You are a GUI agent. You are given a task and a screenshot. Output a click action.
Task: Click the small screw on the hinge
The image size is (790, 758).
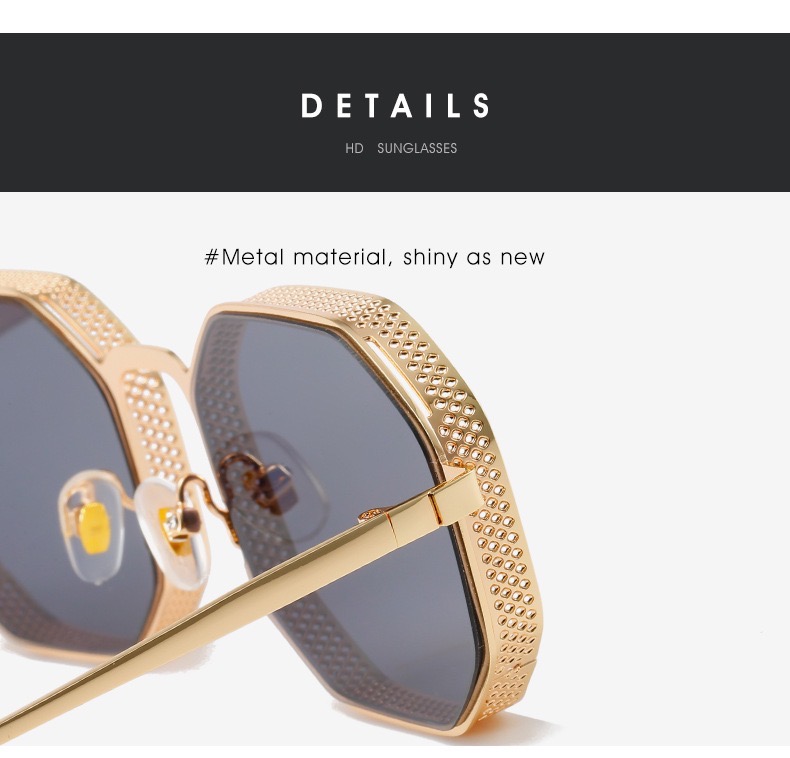372,515
